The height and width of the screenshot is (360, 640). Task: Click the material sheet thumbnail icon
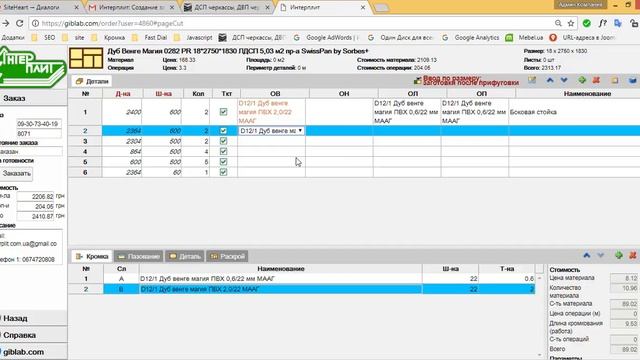(x=86, y=58)
